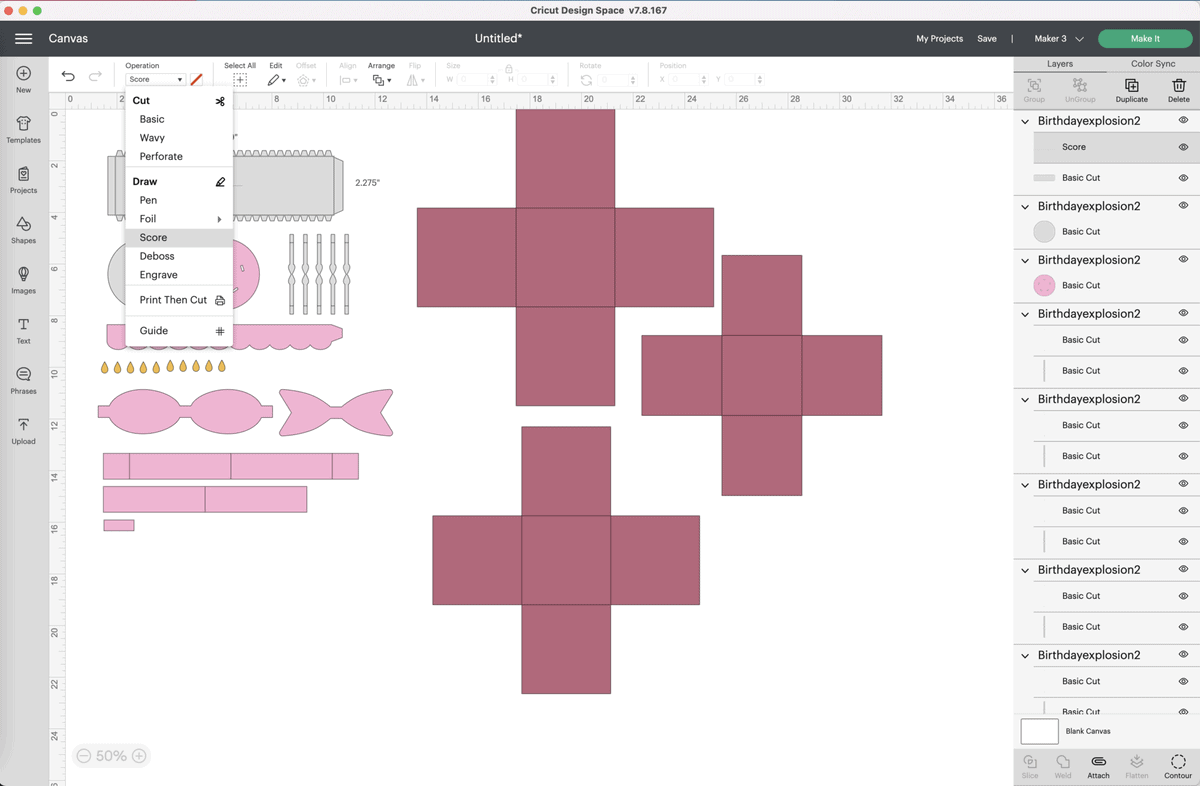
Task: Choose Perforate from the Operation menu
Action: pyautogui.click(x=161, y=156)
